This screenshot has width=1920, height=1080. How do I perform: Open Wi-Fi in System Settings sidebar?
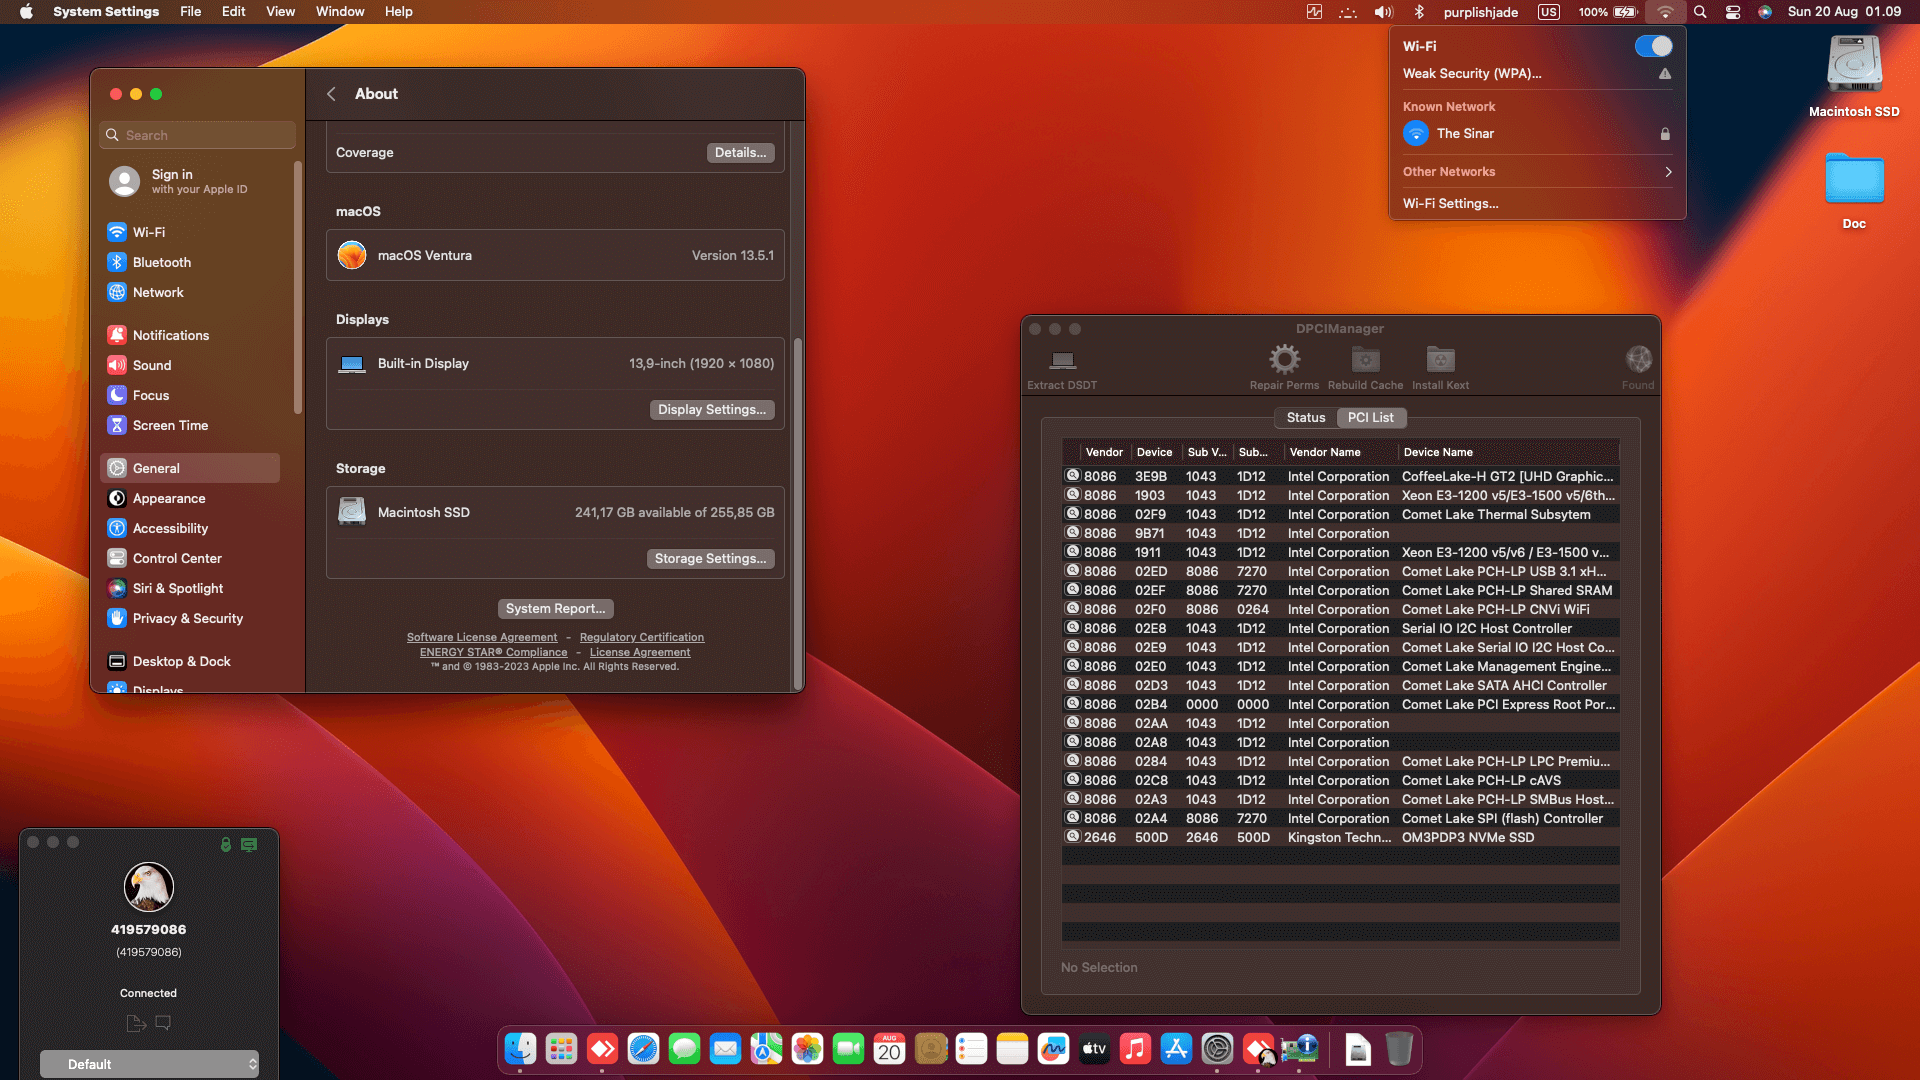click(189, 232)
